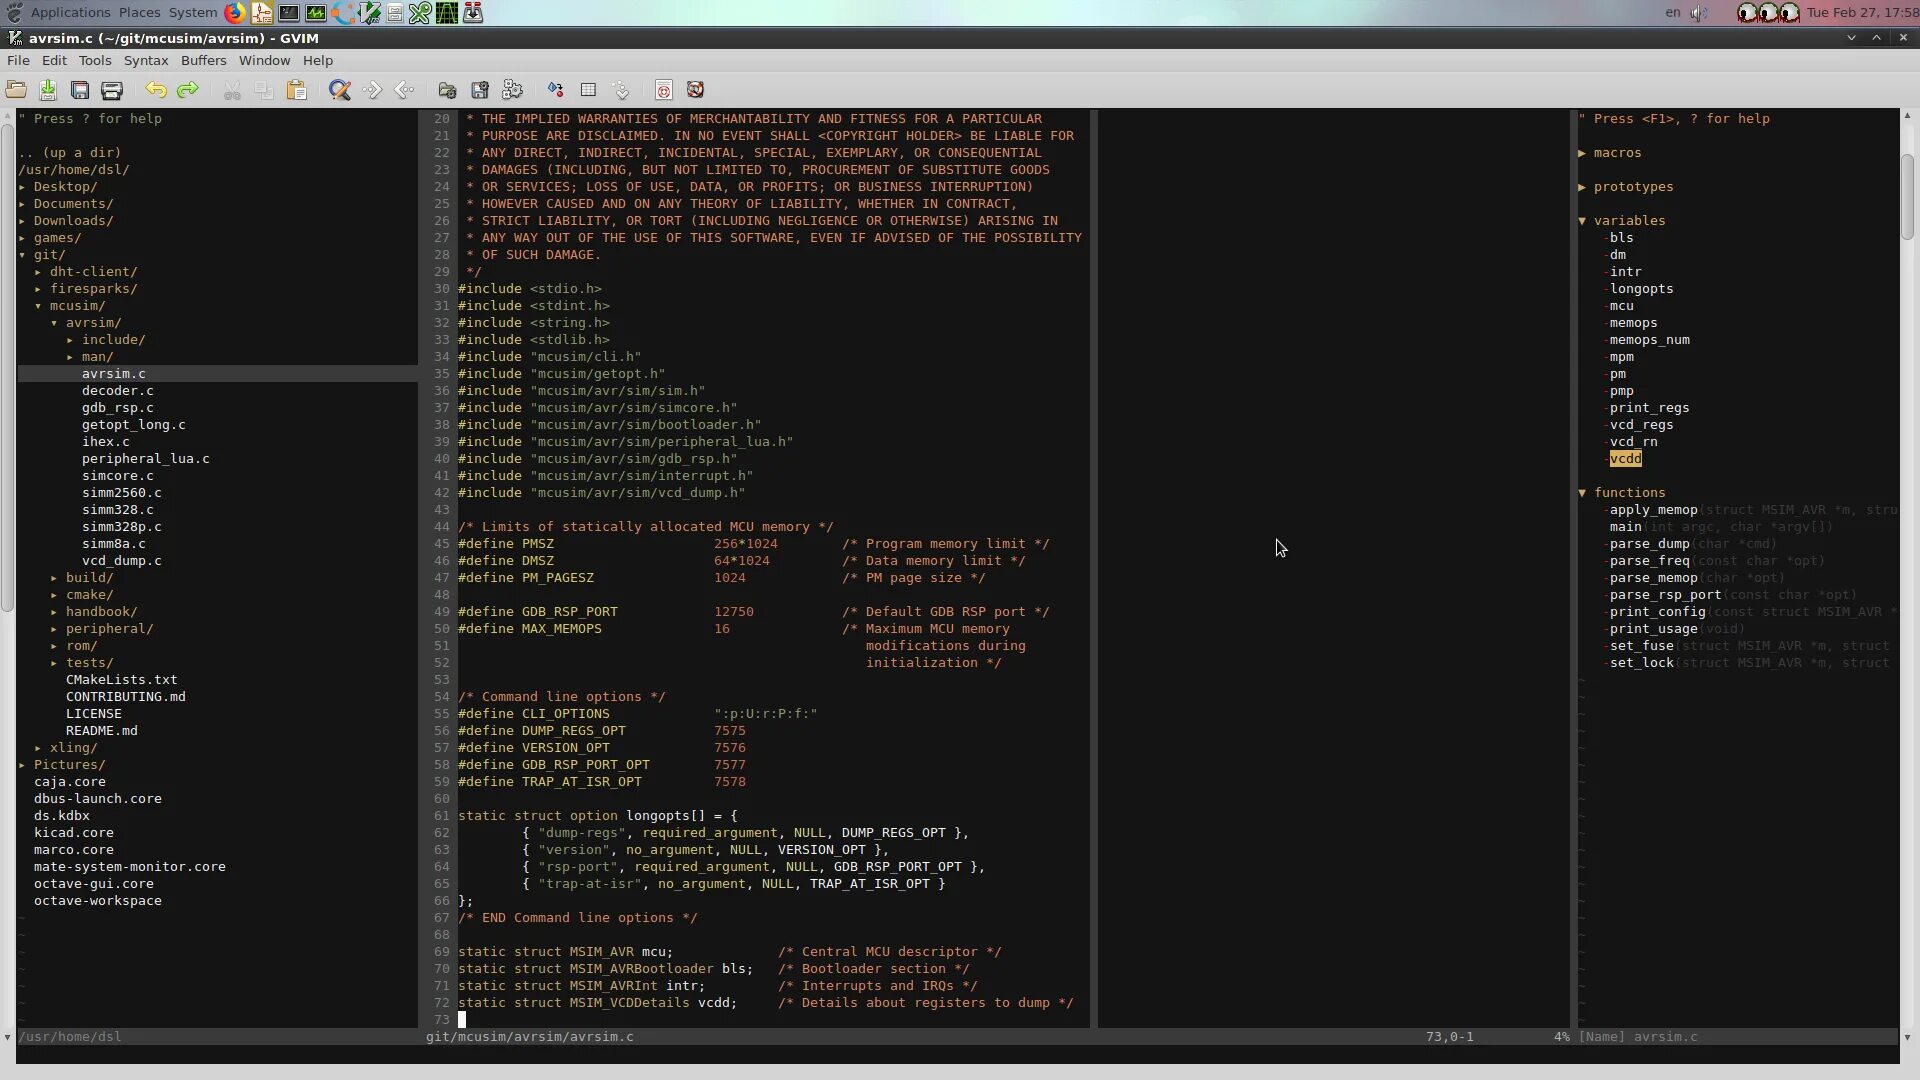Select the Undo icon on the toolbar

(x=156, y=90)
